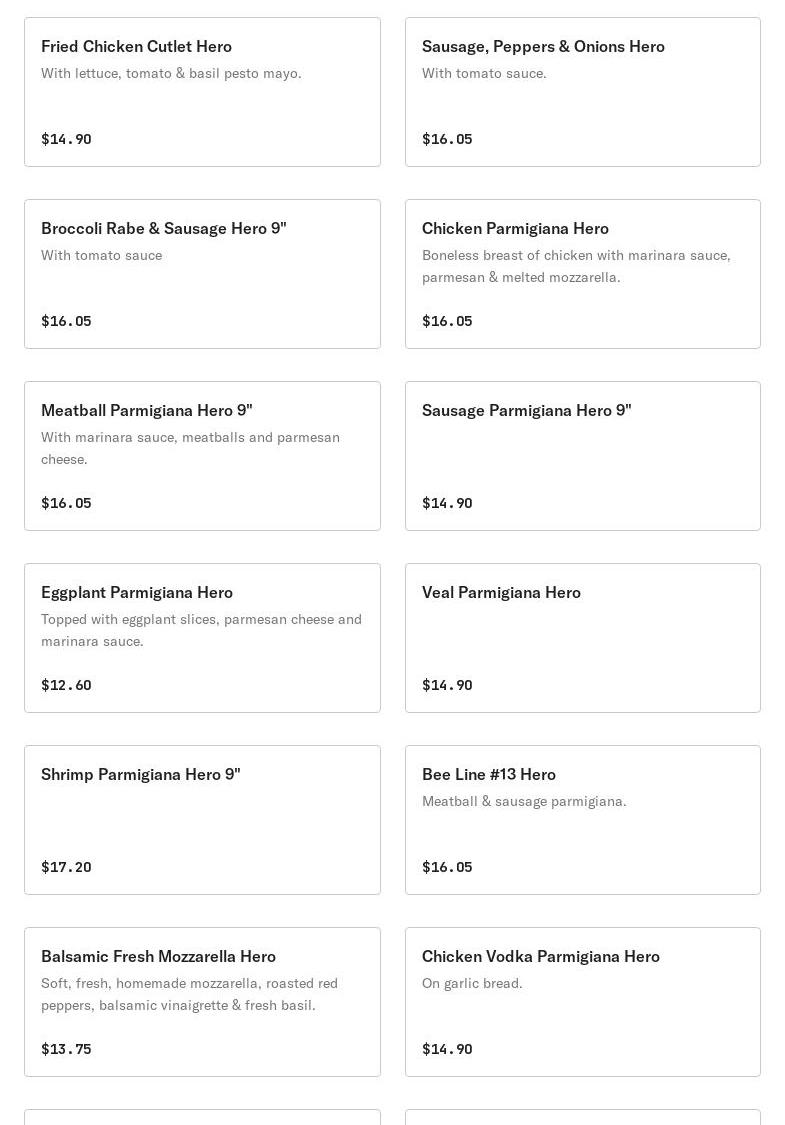Open the Fried Chicken Cutlet Hero item
This screenshot has height=1125, width=785.
click(x=202, y=92)
